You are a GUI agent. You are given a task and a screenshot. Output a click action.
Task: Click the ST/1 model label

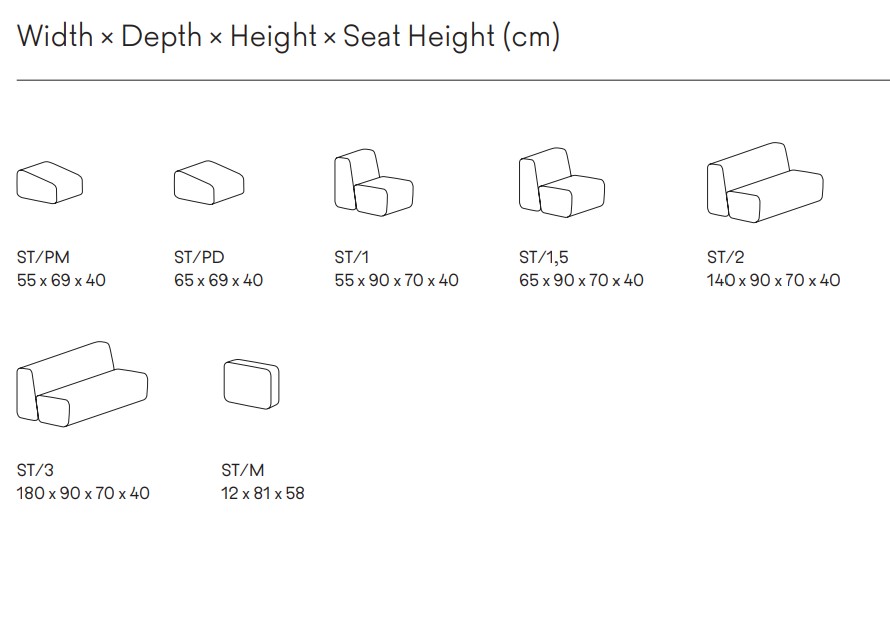(x=351, y=257)
